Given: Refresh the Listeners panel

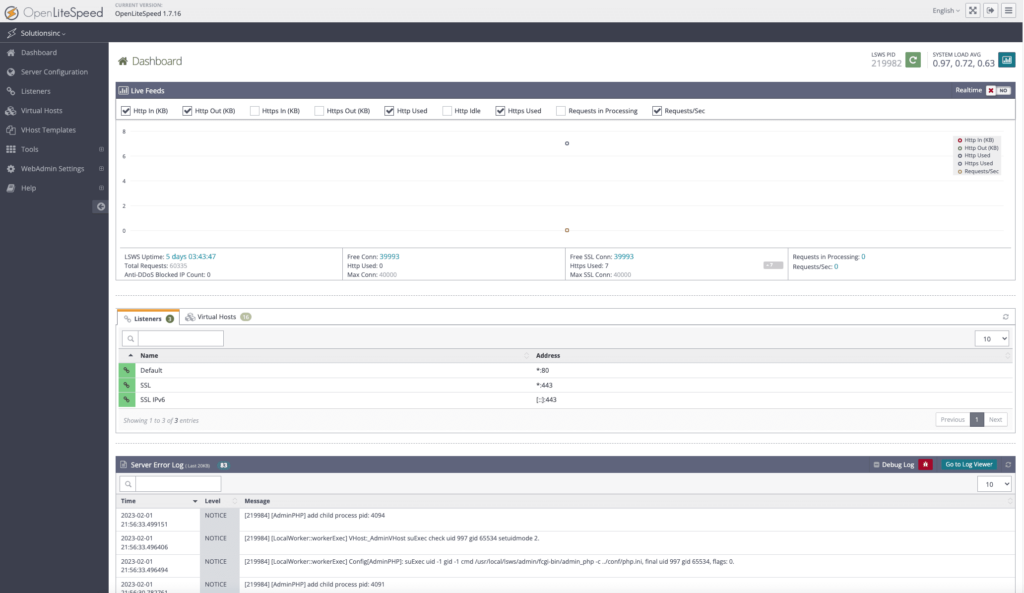Looking at the screenshot, I should [1006, 317].
